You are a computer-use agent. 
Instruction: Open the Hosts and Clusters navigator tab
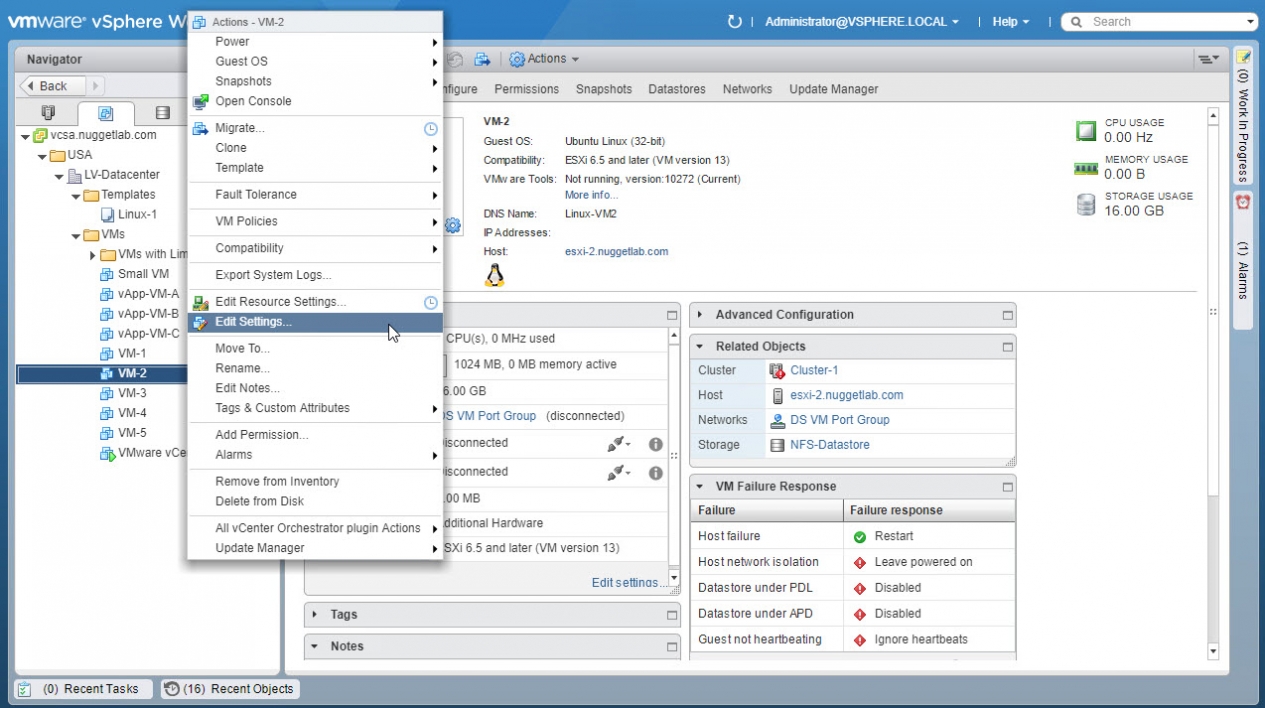(x=48, y=113)
